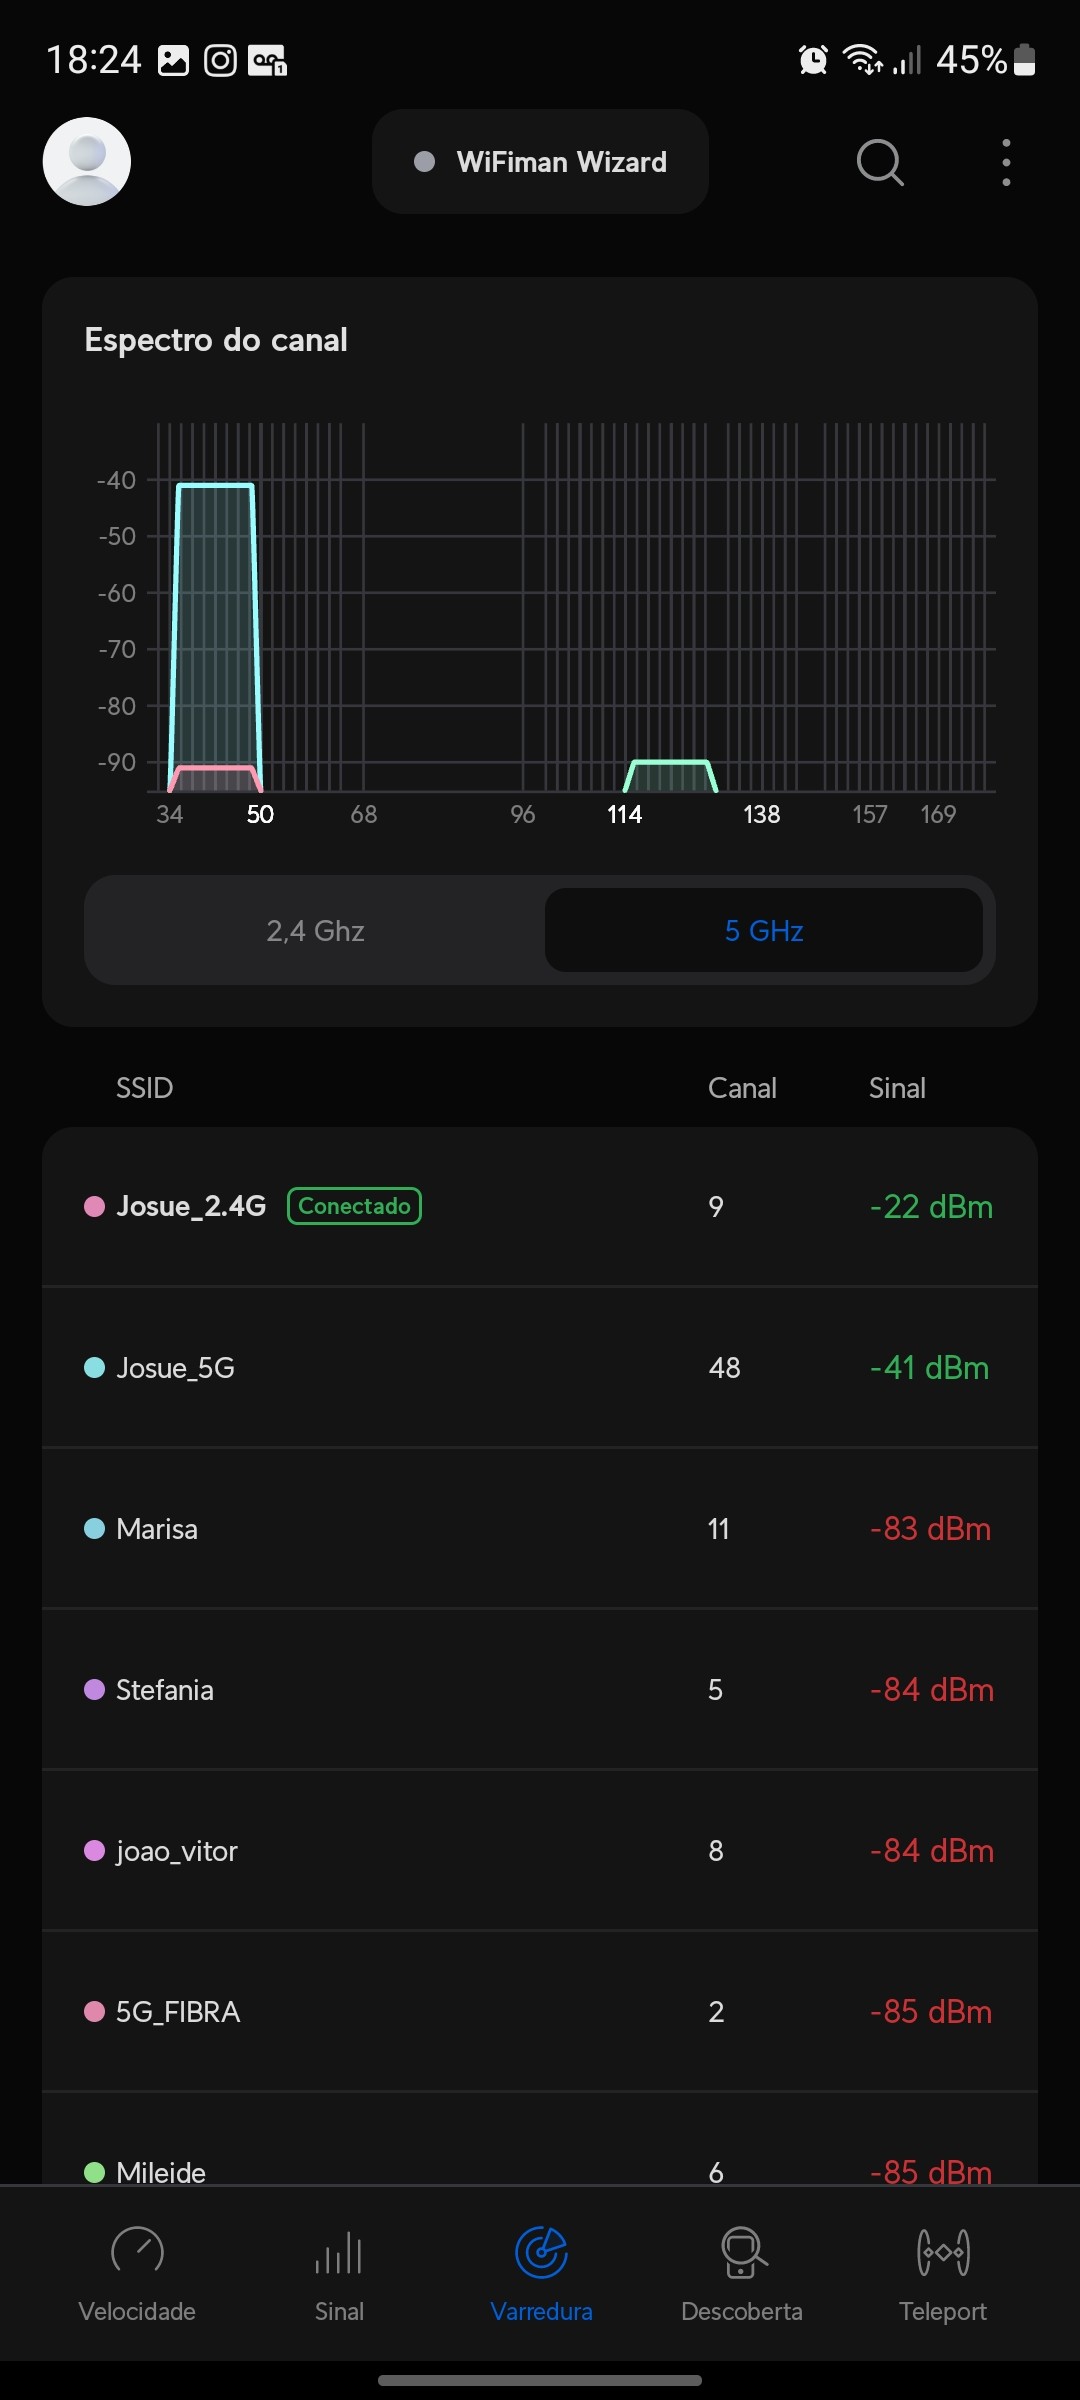Tap the user profile avatar
Image resolution: width=1080 pixels, height=2400 pixels.
coord(87,162)
